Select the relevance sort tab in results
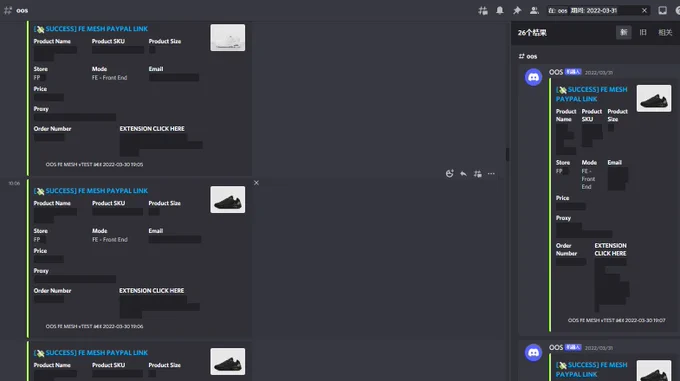The width and height of the screenshot is (680, 381). click(665, 33)
